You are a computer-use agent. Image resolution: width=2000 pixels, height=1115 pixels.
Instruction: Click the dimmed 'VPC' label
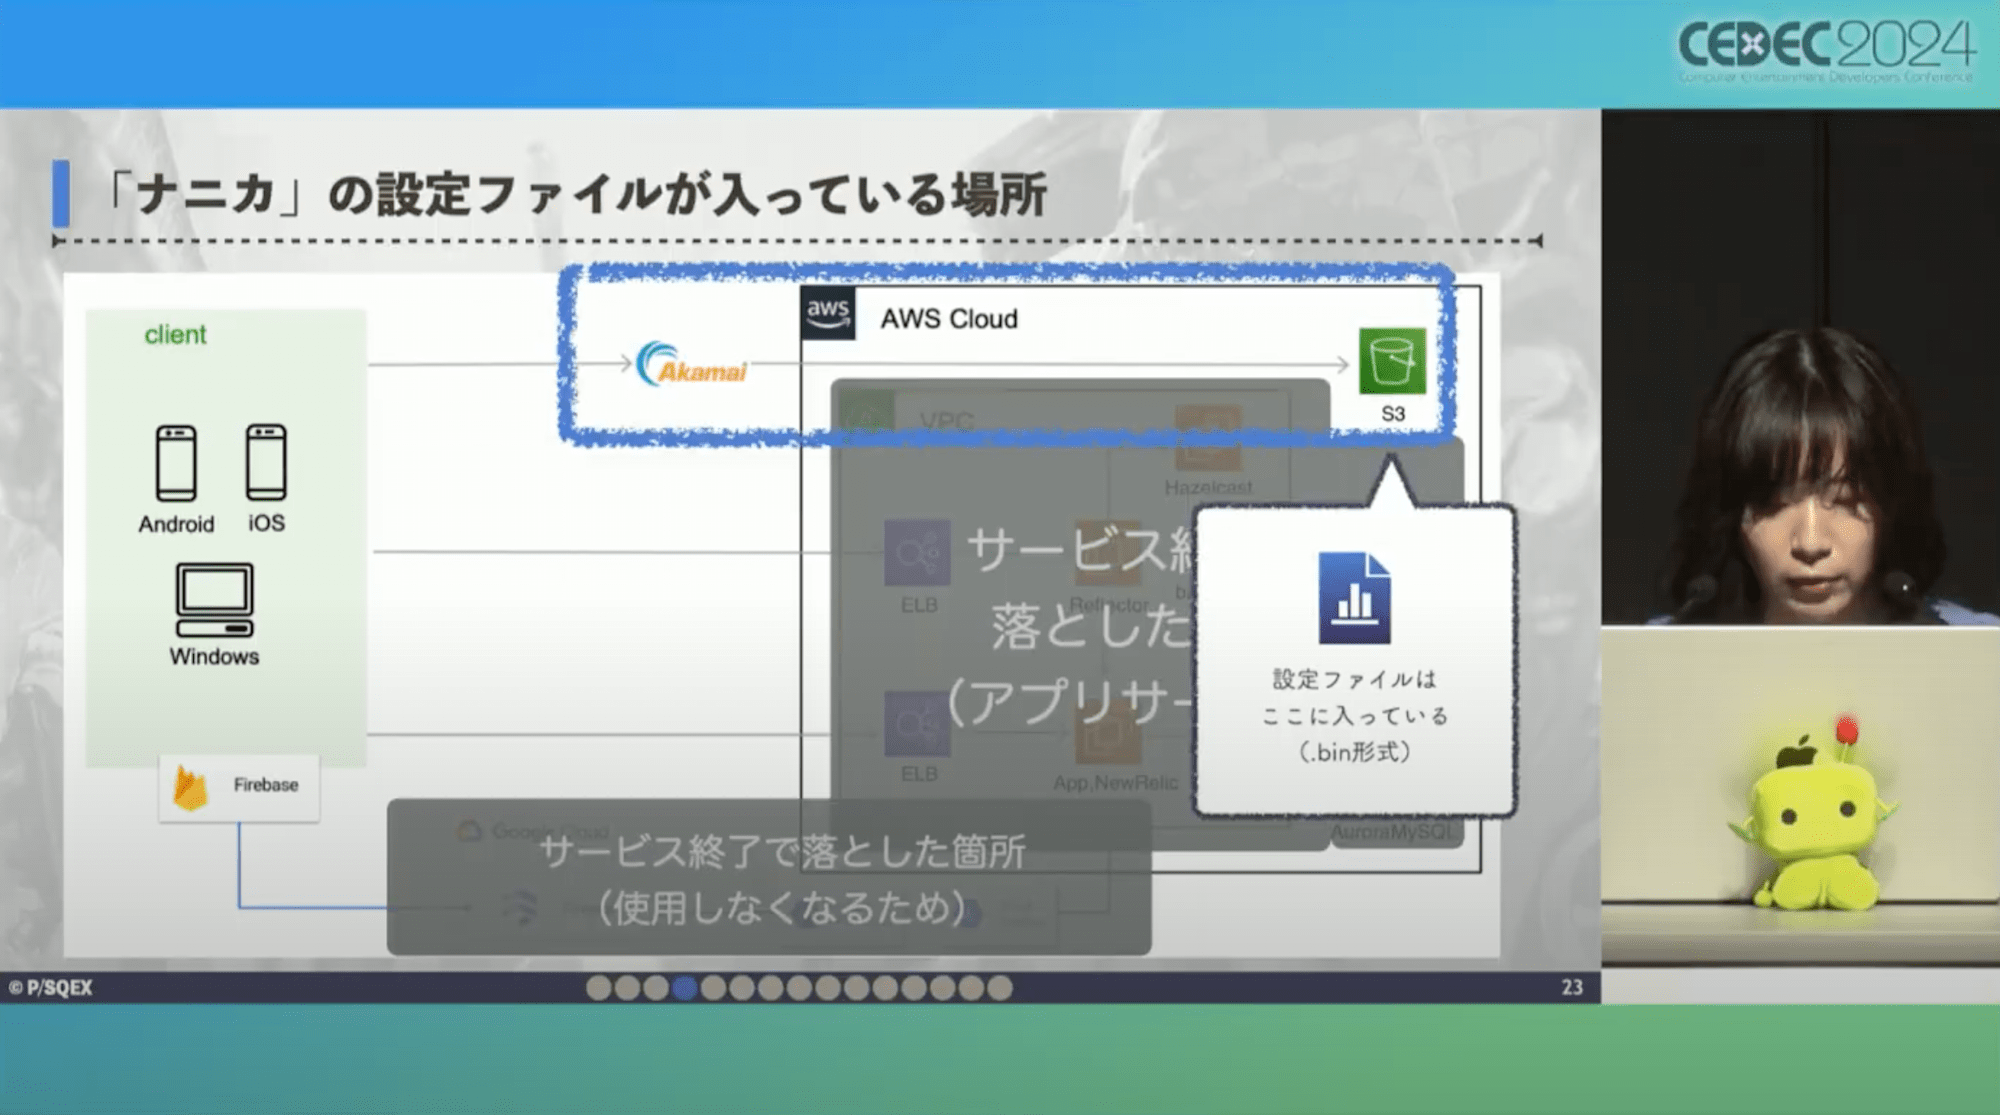click(x=946, y=421)
